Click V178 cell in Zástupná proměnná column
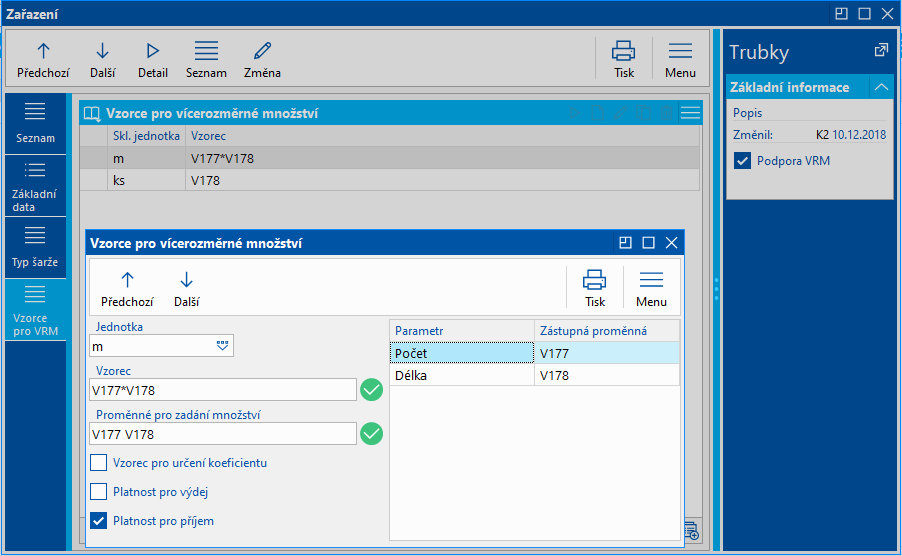902x556 pixels. (607, 375)
